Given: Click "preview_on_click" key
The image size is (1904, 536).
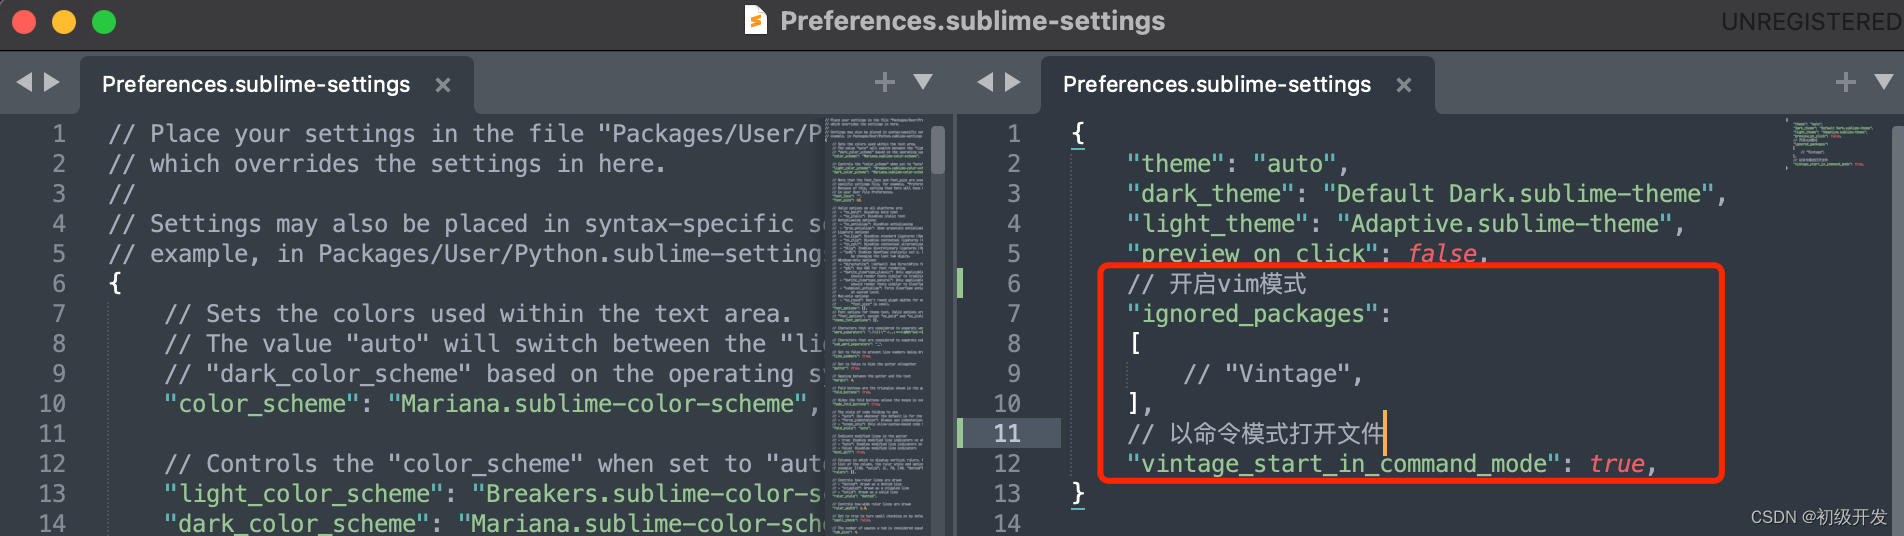Looking at the screenshot, I should point(1253,254).
